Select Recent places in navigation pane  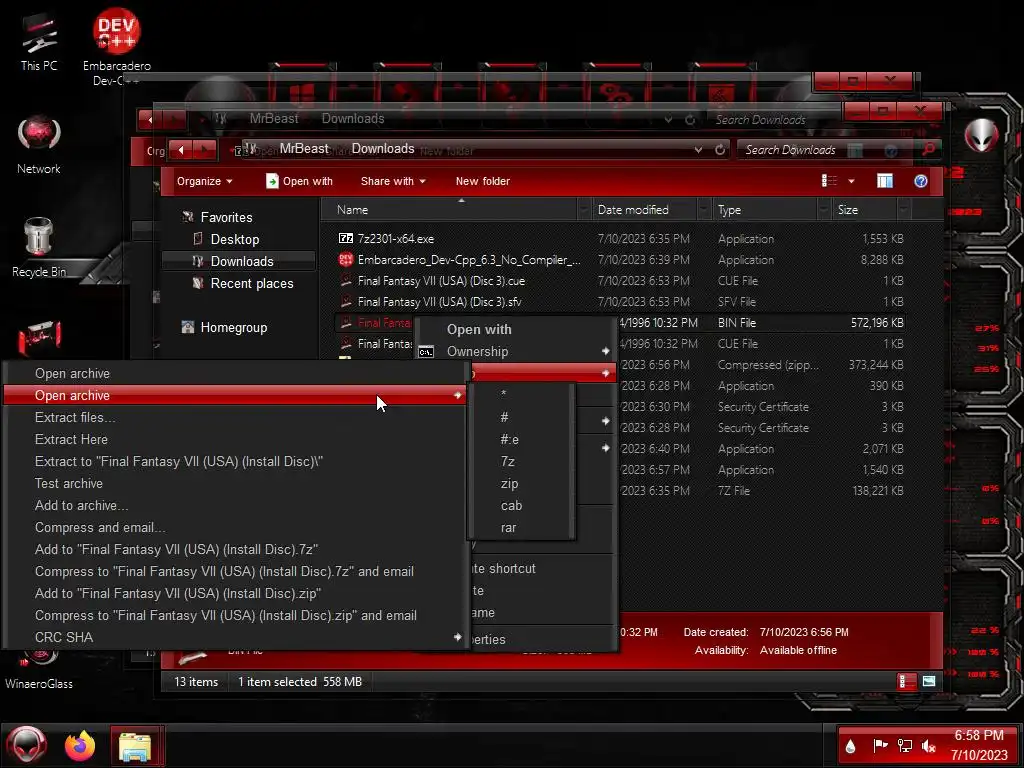click(x=251, y=283)
